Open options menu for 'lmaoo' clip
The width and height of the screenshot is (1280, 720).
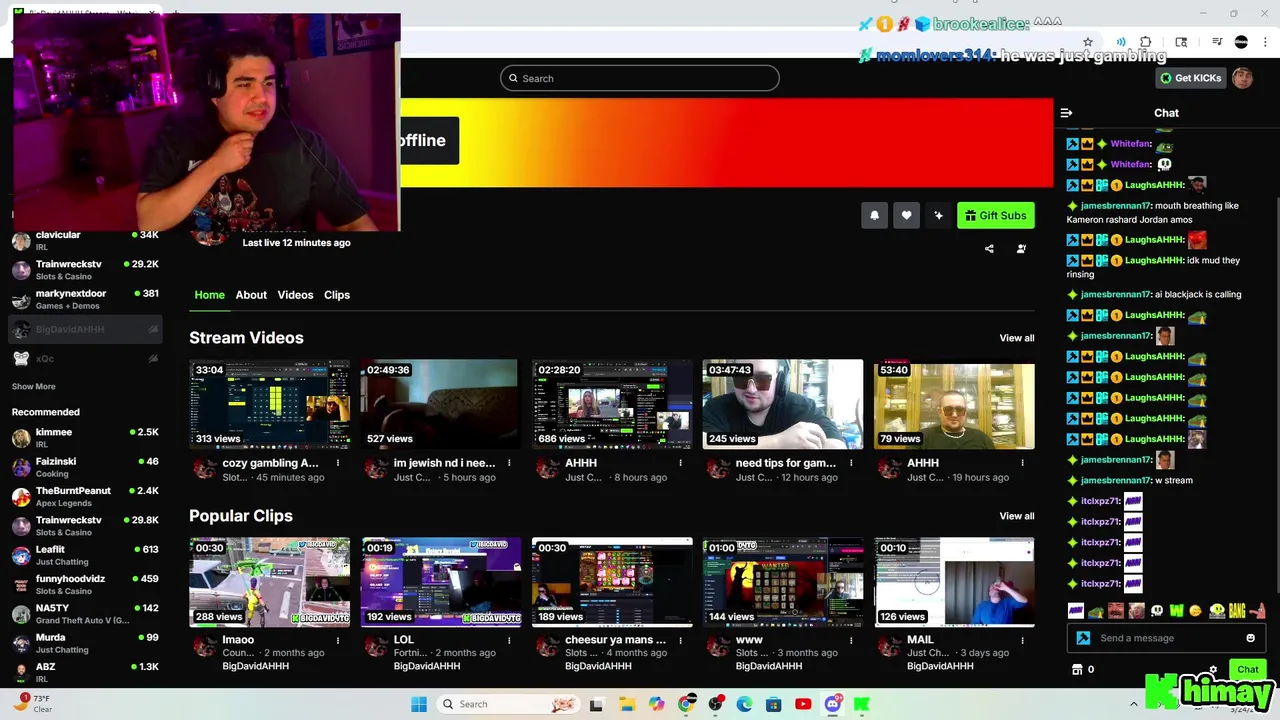click(x=338, y=640)
